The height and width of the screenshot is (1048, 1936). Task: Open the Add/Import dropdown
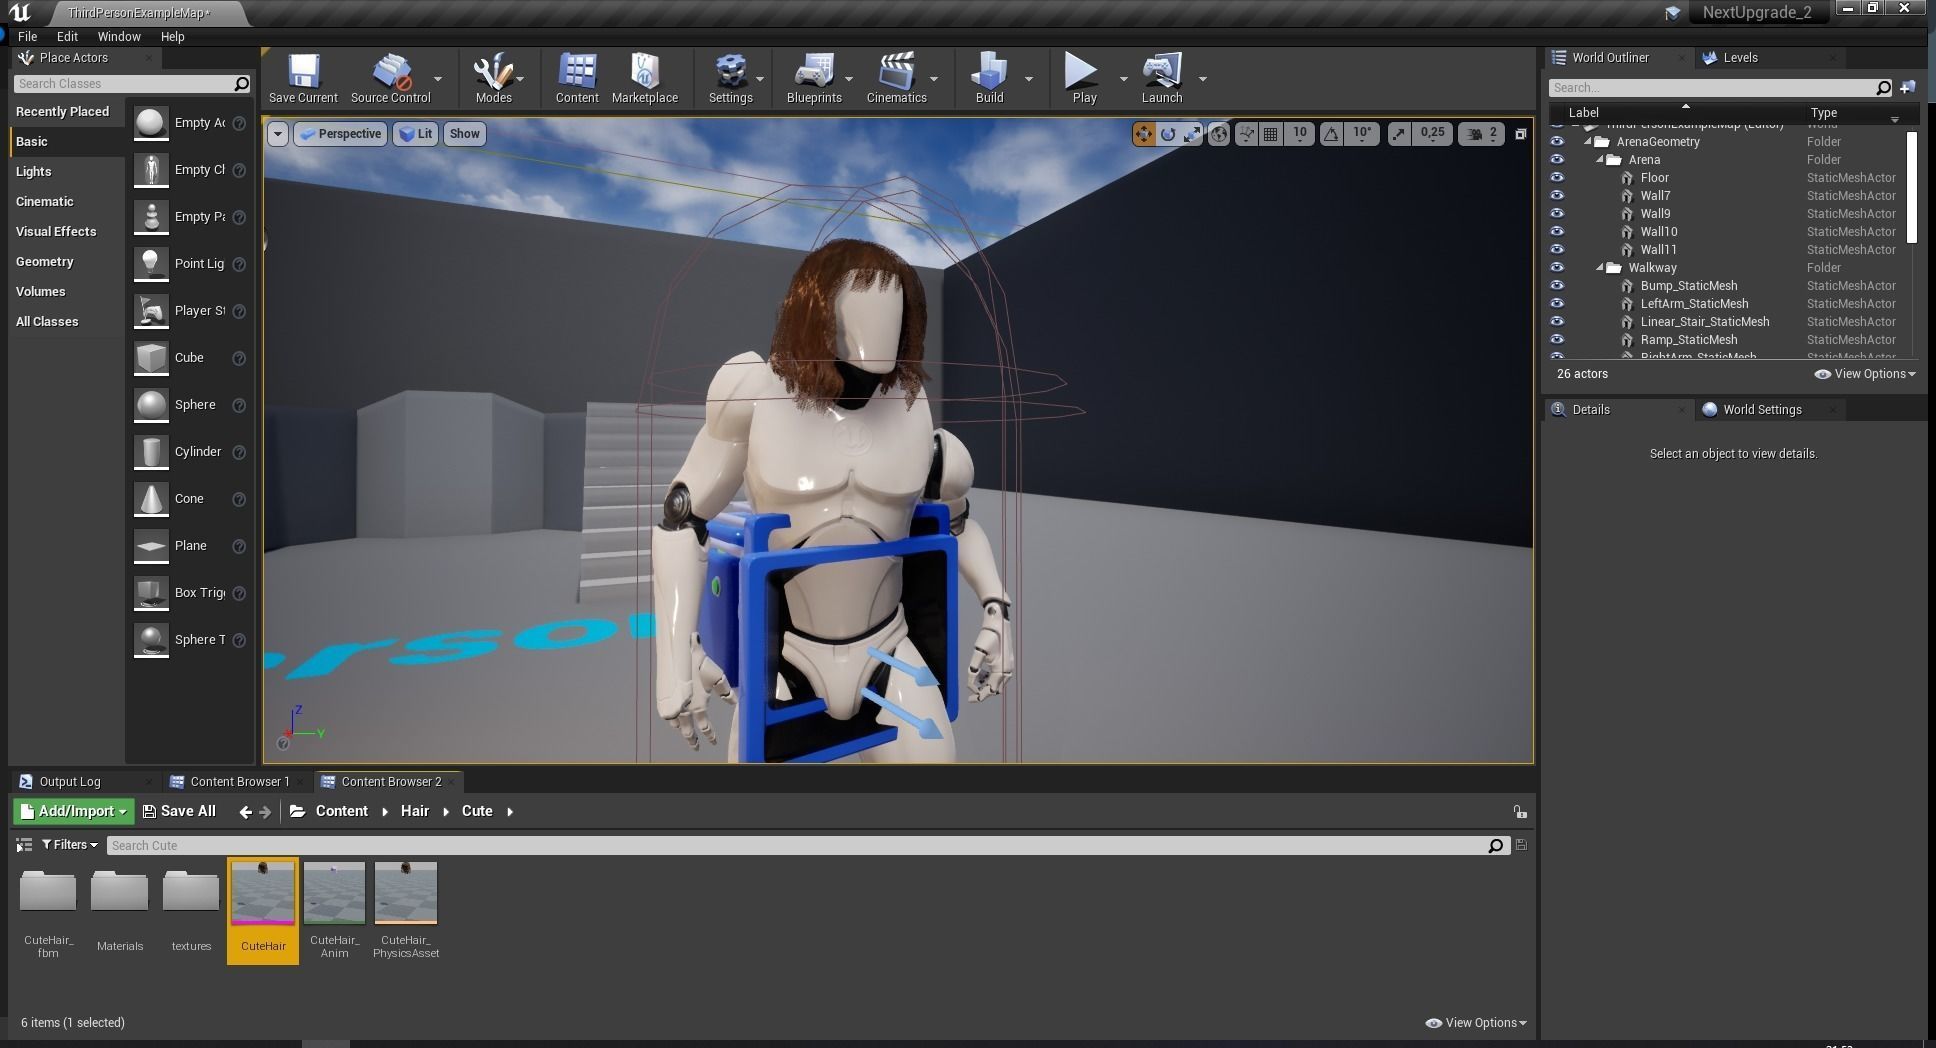[x=74, y=812]
